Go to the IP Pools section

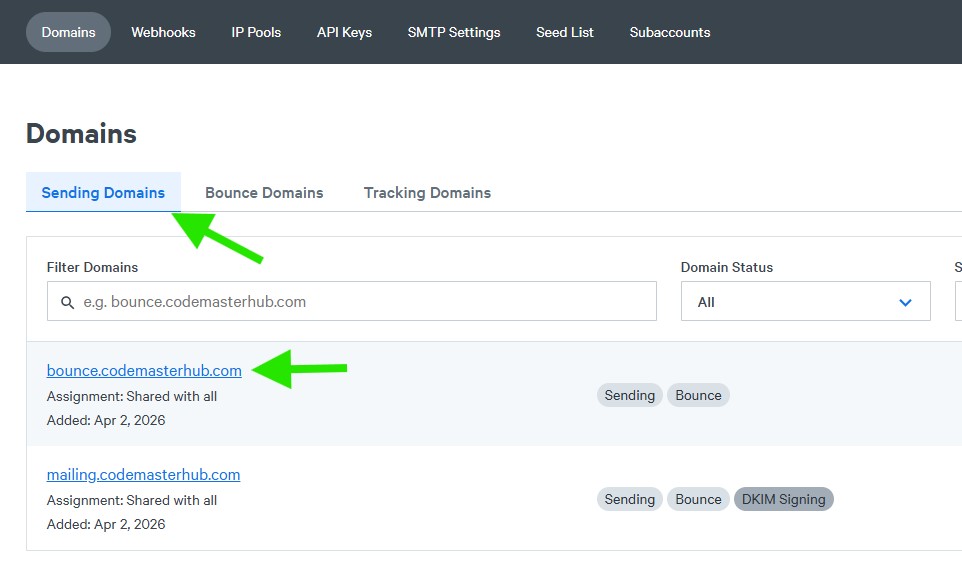pos(256,32)
